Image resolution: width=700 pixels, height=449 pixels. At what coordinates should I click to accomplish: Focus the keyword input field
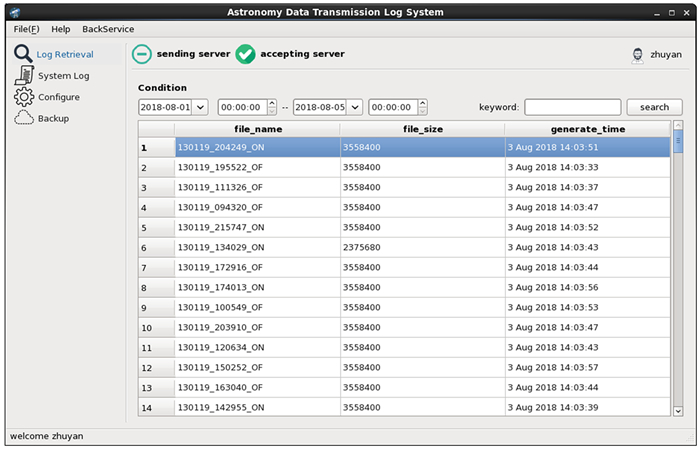[572, 107]
